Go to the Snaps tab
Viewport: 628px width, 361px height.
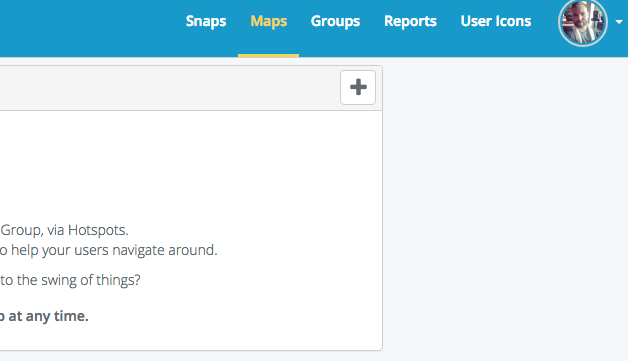pyautogui.click(x=206, y=21)
